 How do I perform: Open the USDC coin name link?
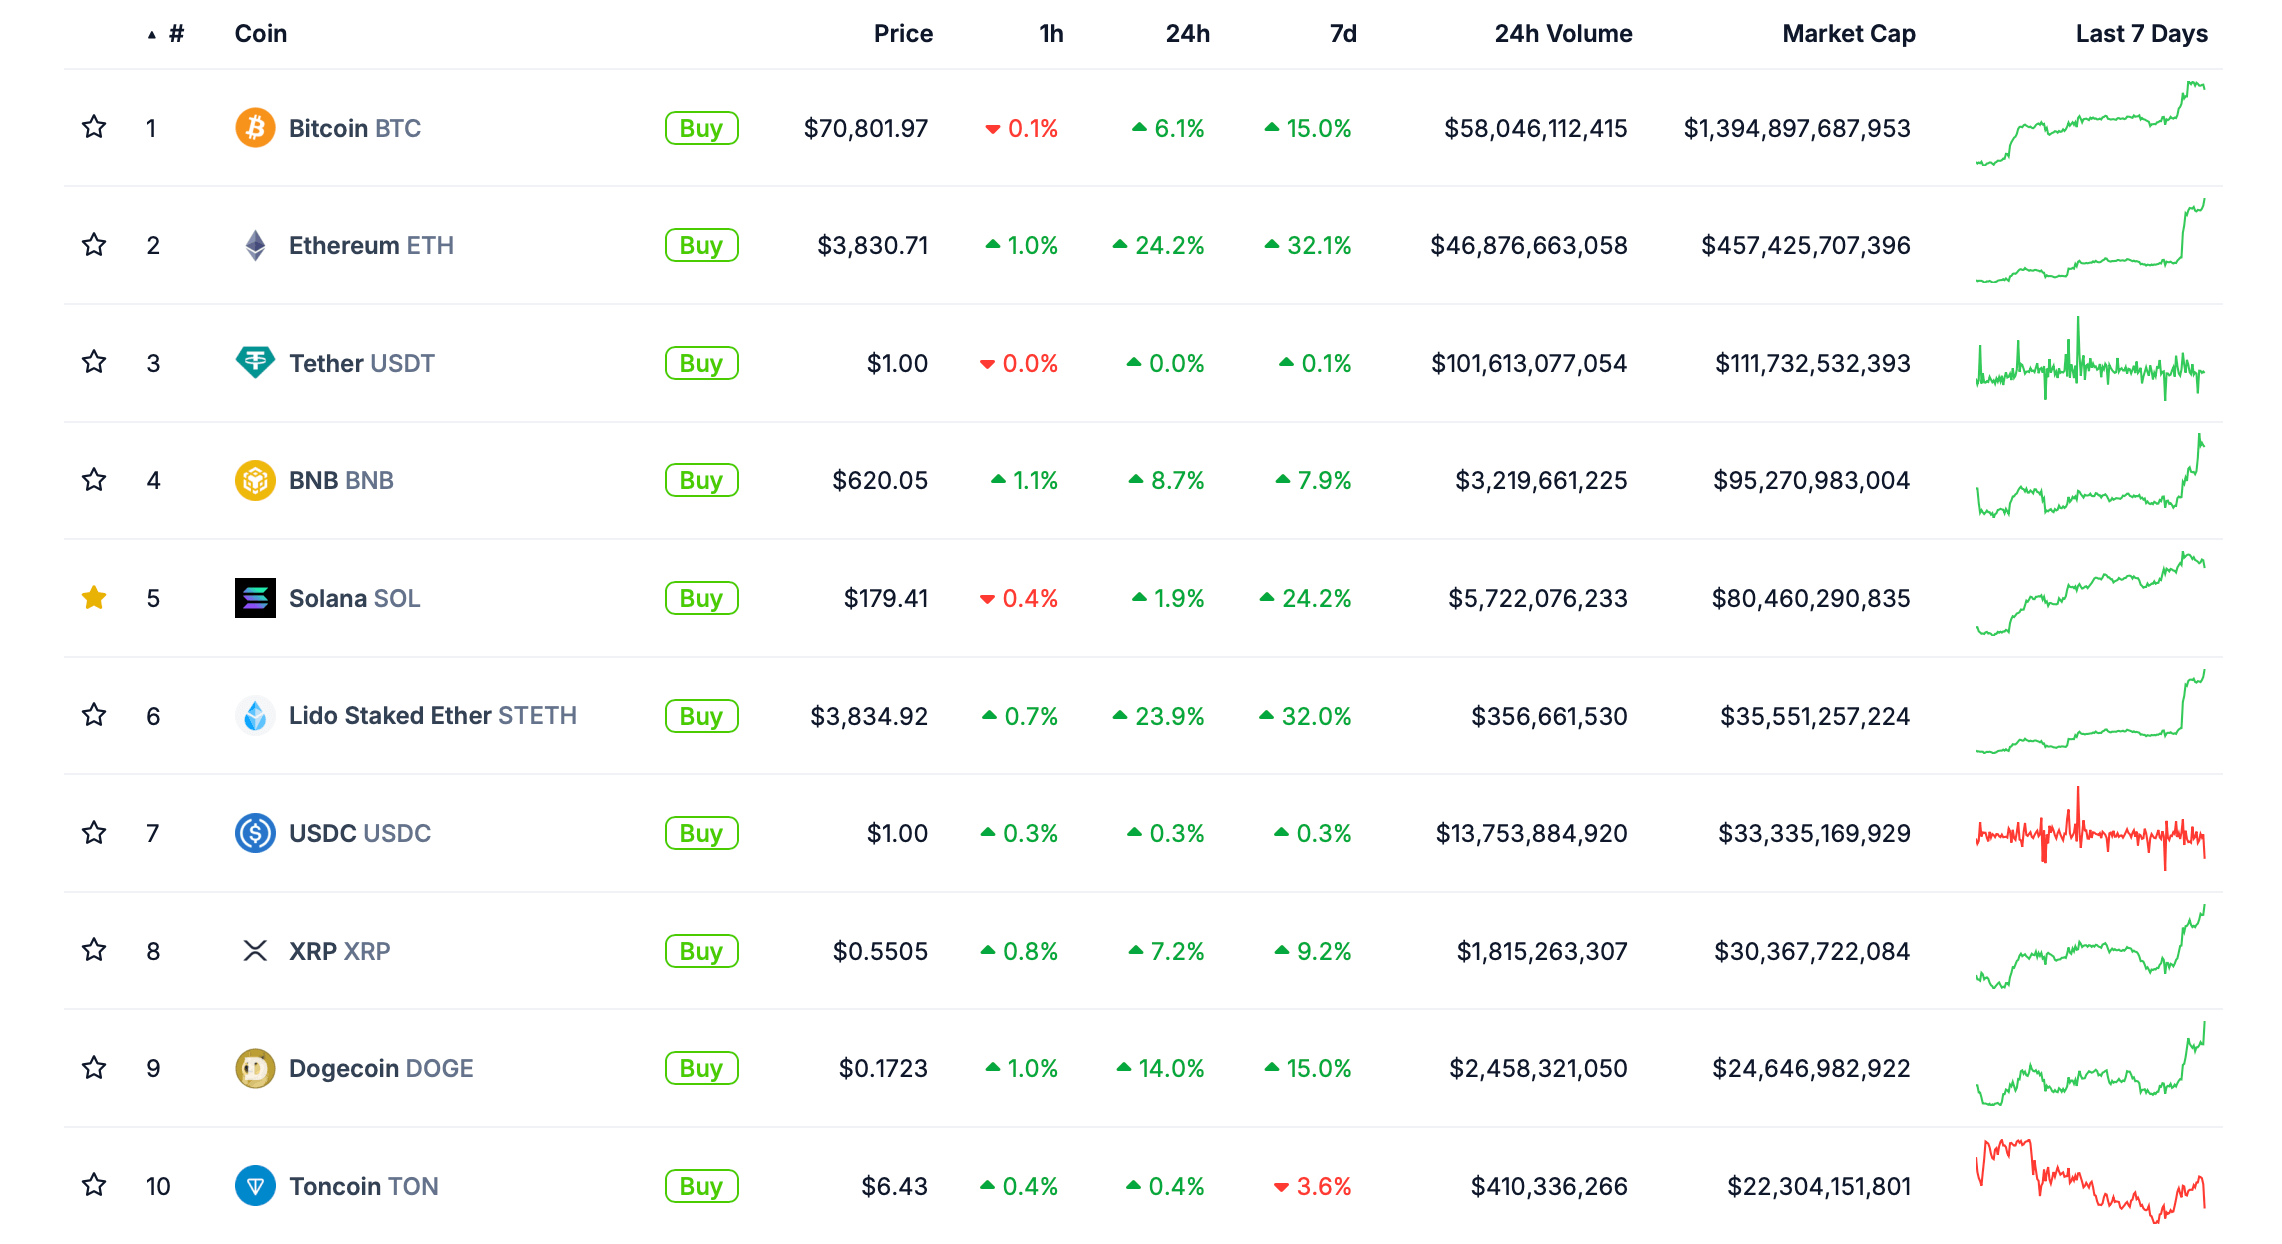(359, 833)
